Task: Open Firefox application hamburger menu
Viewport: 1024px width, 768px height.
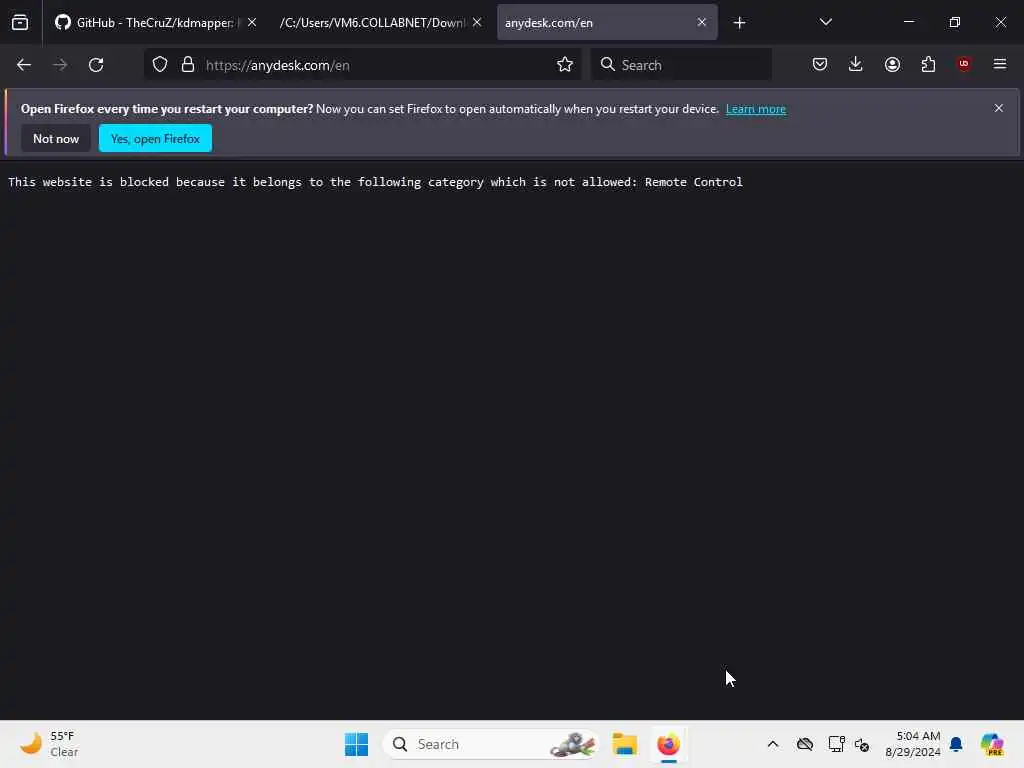Action: point(1000,64)
